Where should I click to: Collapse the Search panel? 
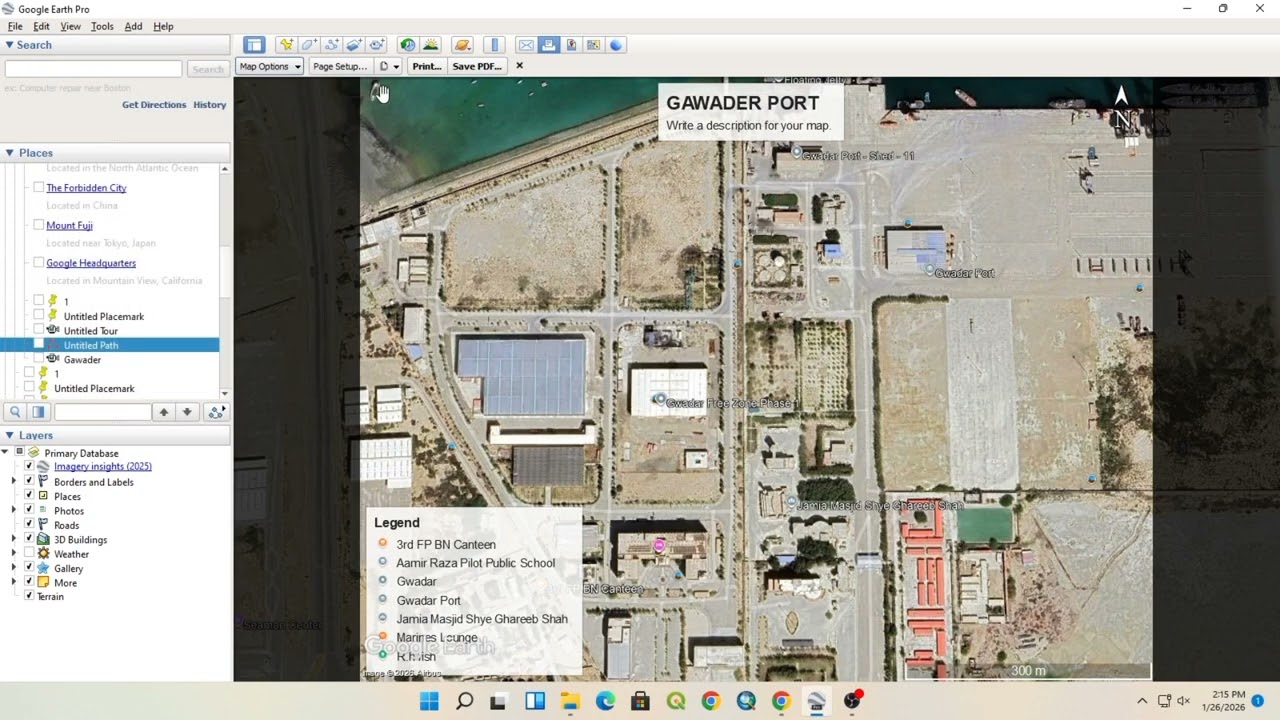(x=10, y=45)
